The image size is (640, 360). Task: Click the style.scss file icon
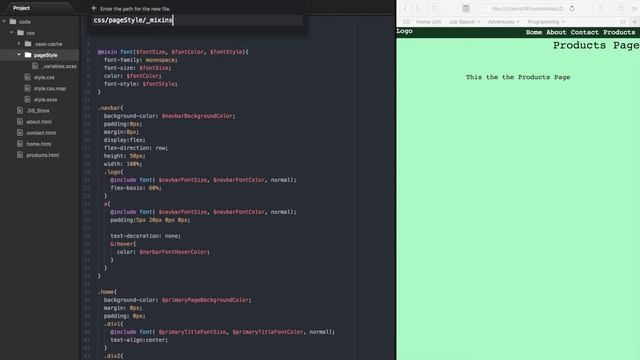[x=27, y=99]
